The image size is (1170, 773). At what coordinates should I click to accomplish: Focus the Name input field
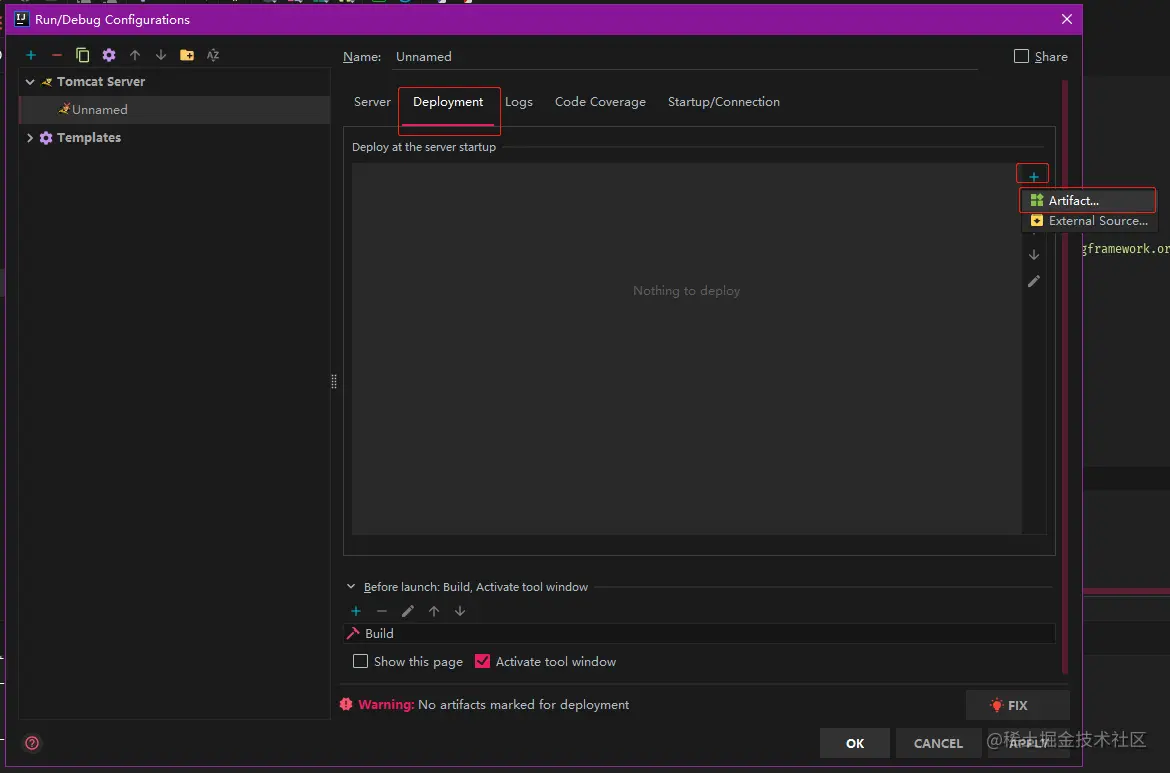685,57
